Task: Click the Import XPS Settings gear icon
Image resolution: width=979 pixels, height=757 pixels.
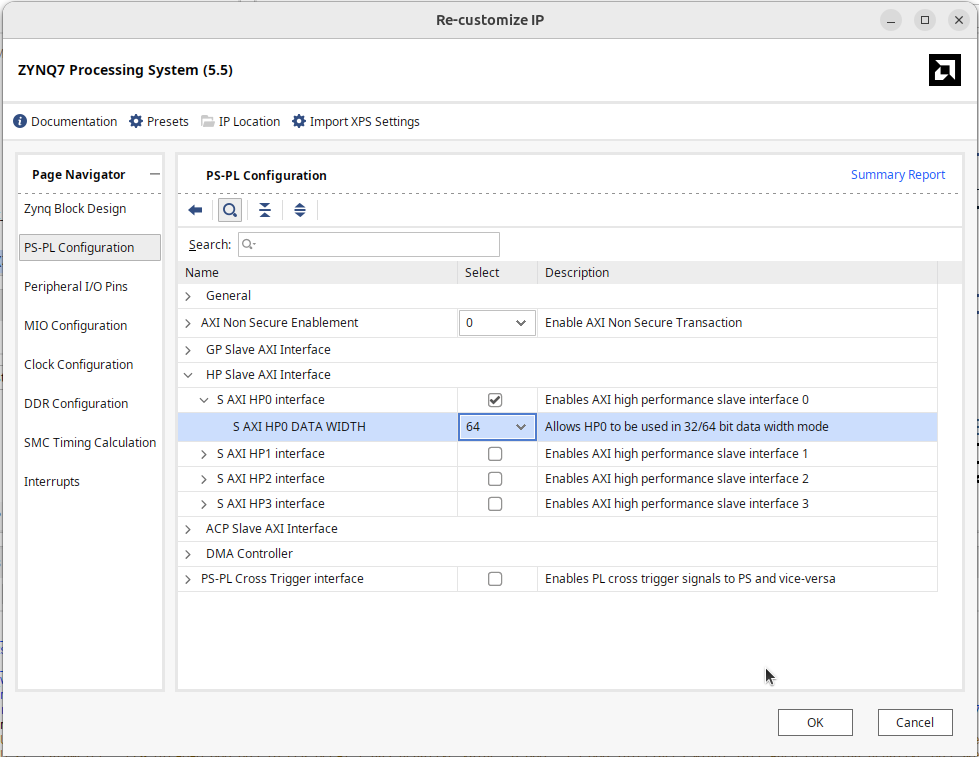Action: (x=299, y=121)
